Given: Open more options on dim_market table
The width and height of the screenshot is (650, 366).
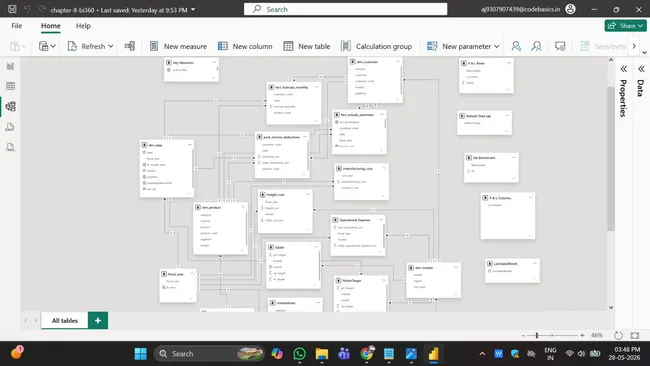Looking at the screenshot, I should (x=456, y=267).
